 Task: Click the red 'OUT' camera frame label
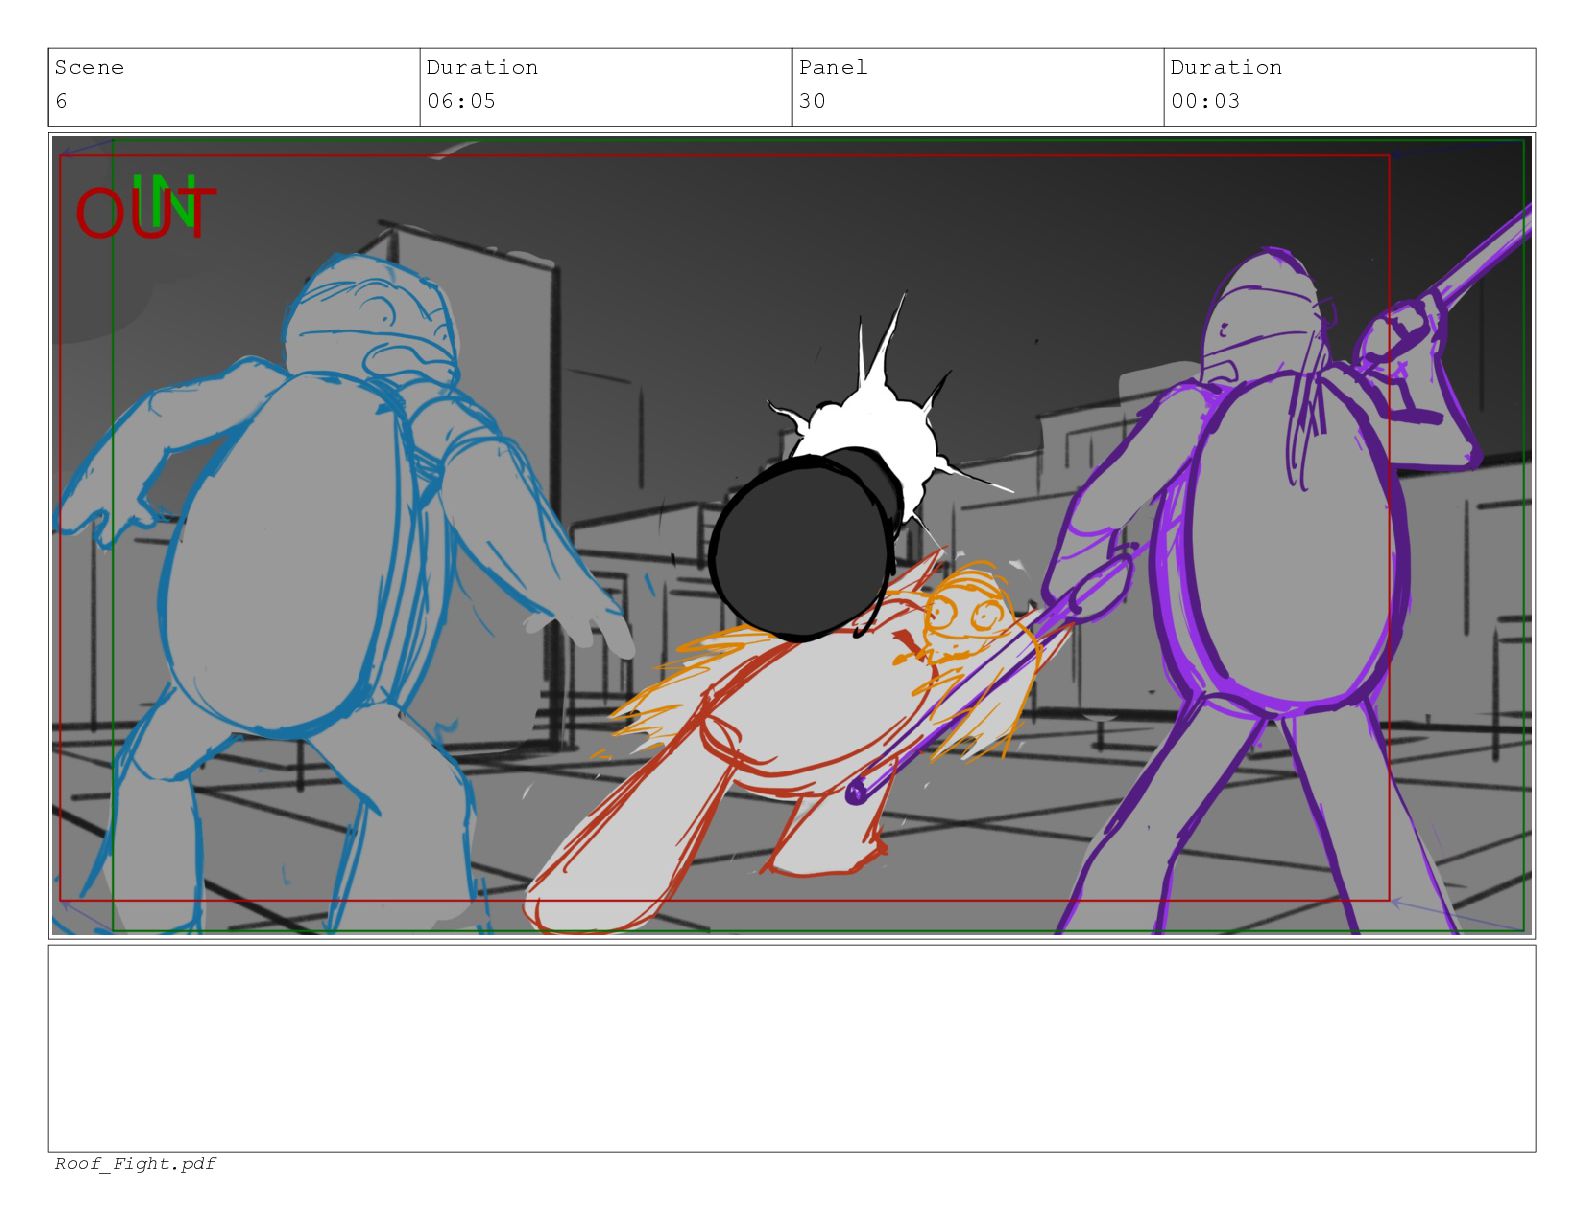(145, 214)
